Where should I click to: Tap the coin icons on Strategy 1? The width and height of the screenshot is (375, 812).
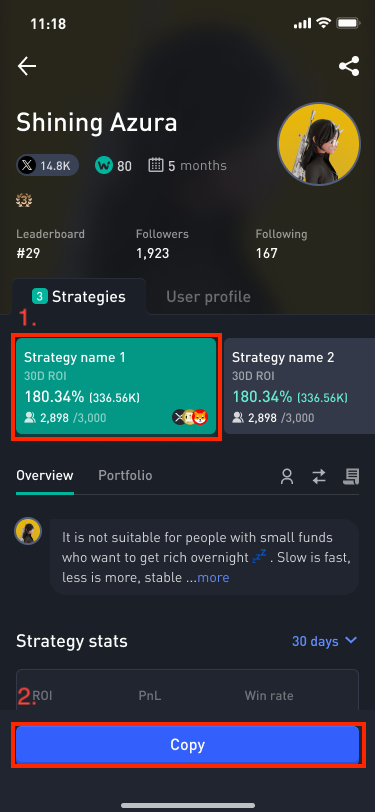190,417
